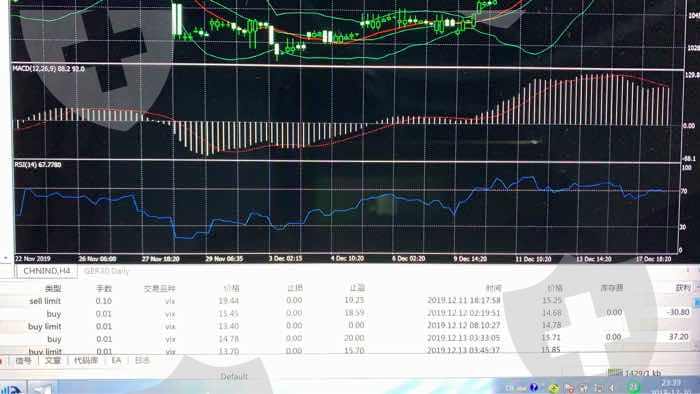Open the Default profile selector in status bar

(x=233, y=377)
